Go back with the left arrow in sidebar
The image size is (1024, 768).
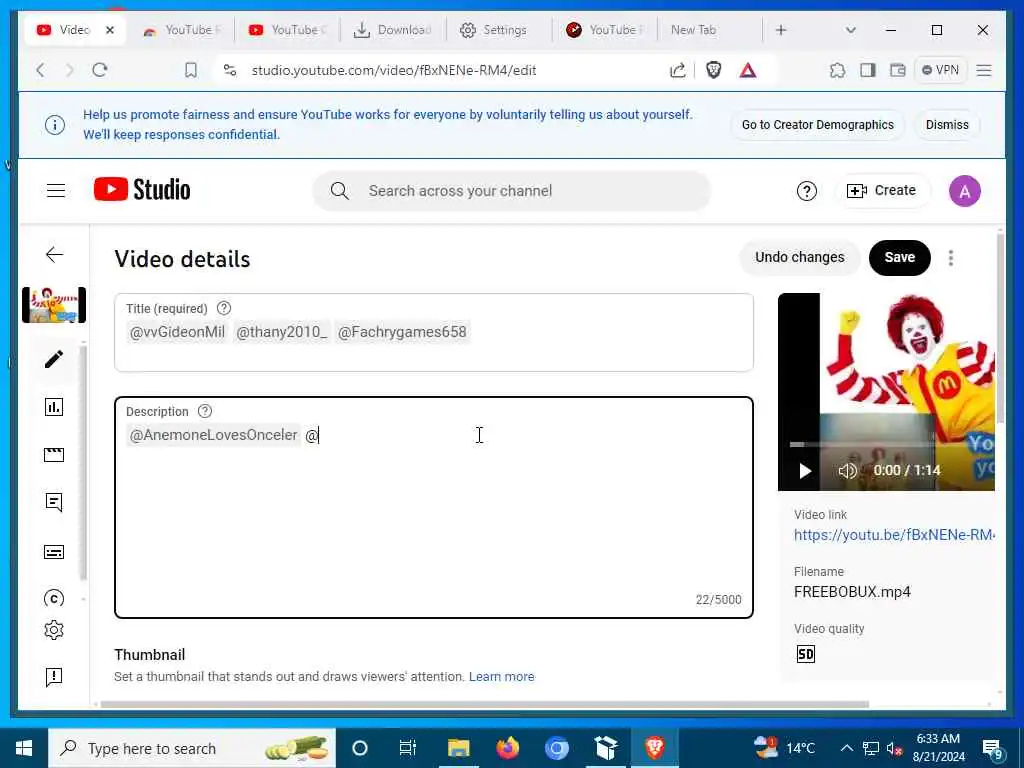pyautogui.click(x=55, y=255)
